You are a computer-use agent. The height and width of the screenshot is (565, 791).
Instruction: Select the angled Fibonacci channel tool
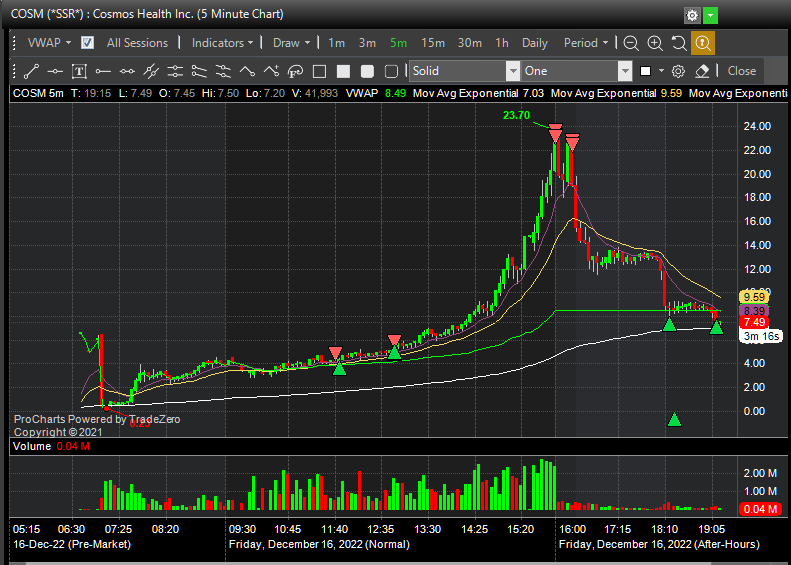199,71
